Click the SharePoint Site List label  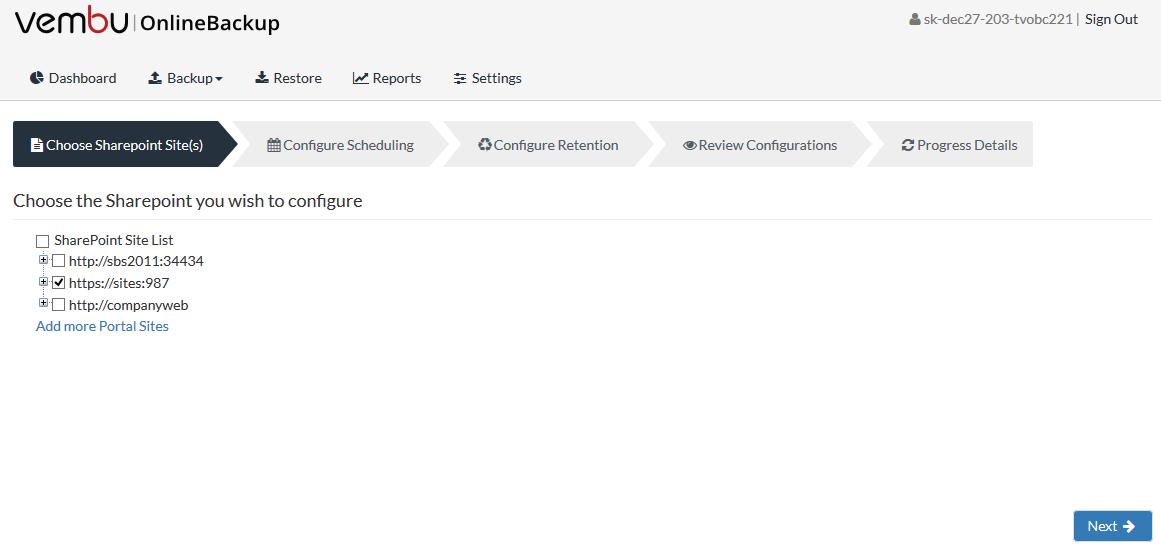tap(114, 241)
